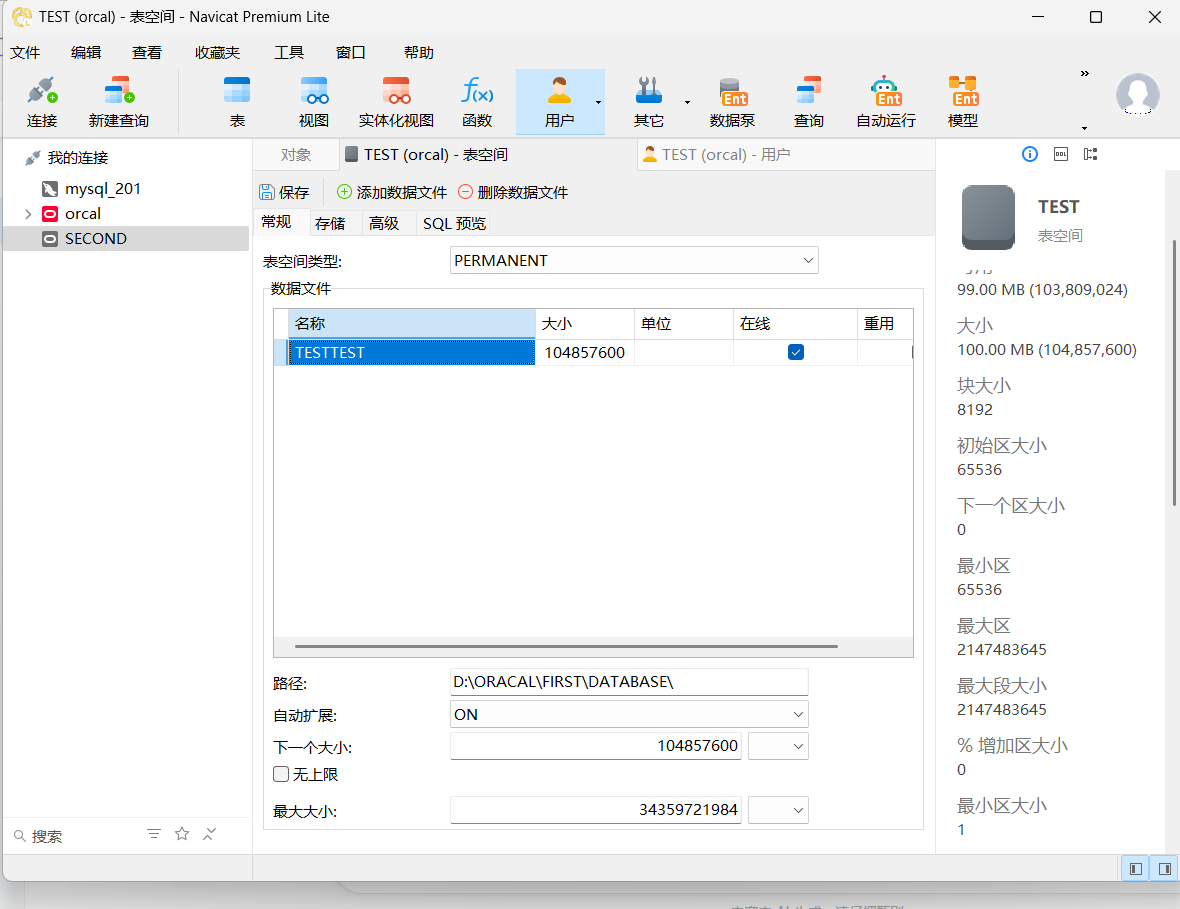The width and height of the screenshot is (1180, 909).
Task: Open the 工具 menu
Action: [x=289, y=53]
